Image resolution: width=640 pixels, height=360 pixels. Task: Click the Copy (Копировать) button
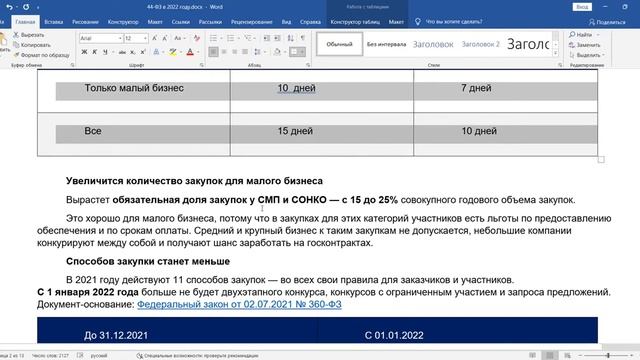point(32,45)
